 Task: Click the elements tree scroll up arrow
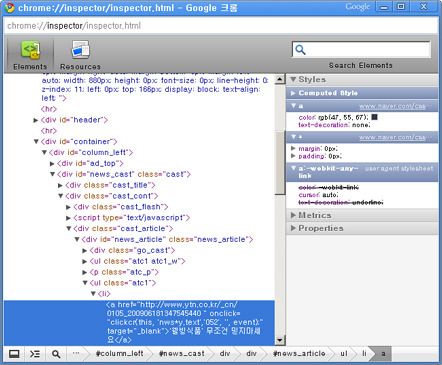tap(280, 79)
